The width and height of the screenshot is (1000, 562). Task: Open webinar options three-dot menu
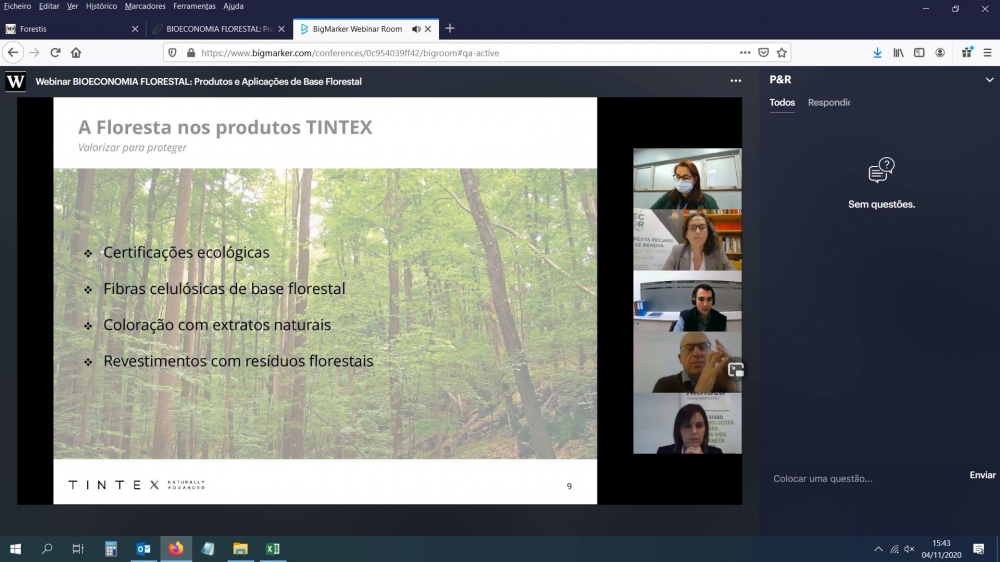[735, 81]
